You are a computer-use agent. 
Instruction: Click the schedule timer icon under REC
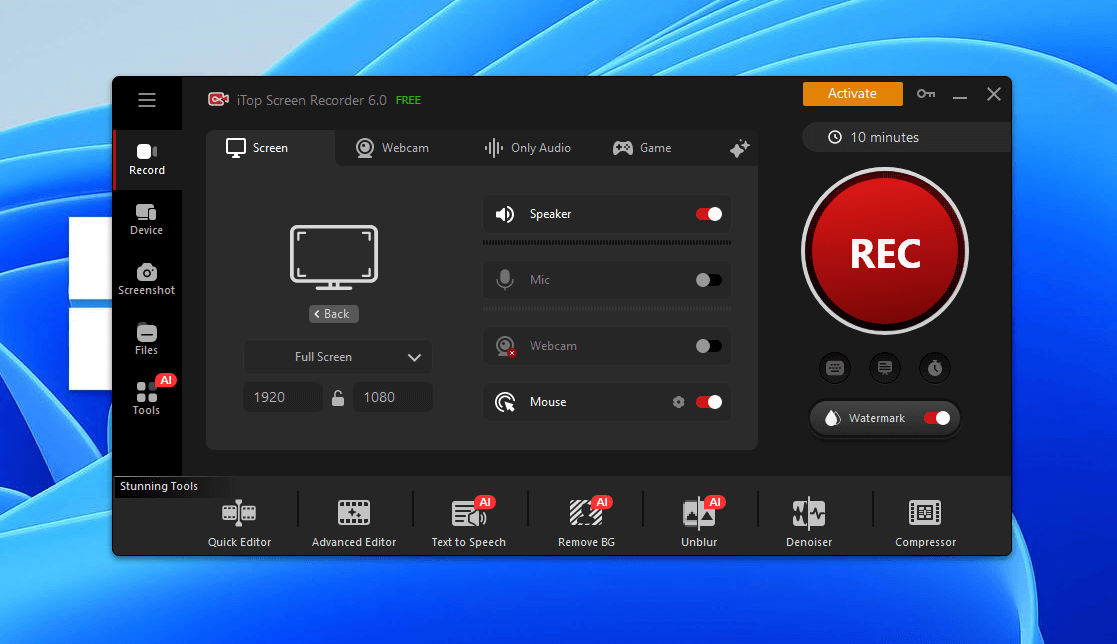[935, 368]
